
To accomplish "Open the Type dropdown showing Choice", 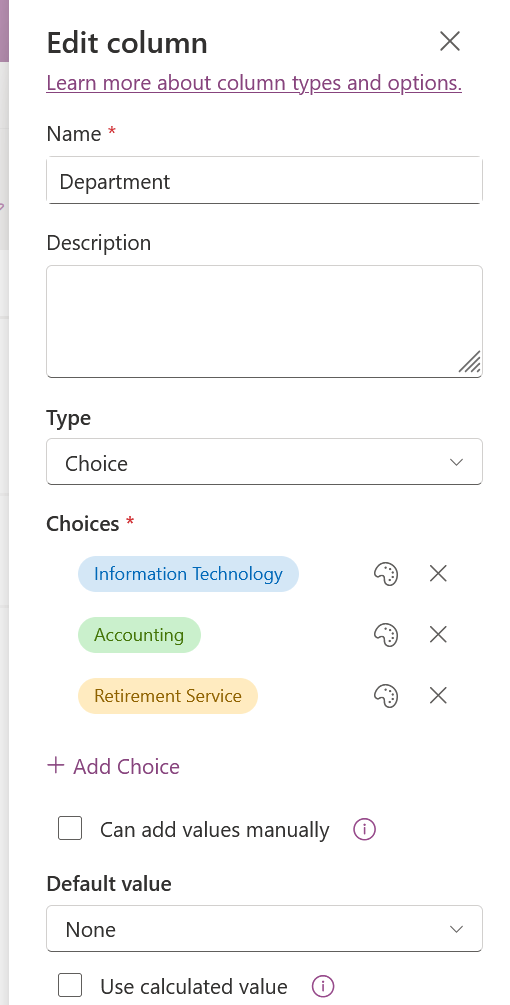I will click(264, 461).
